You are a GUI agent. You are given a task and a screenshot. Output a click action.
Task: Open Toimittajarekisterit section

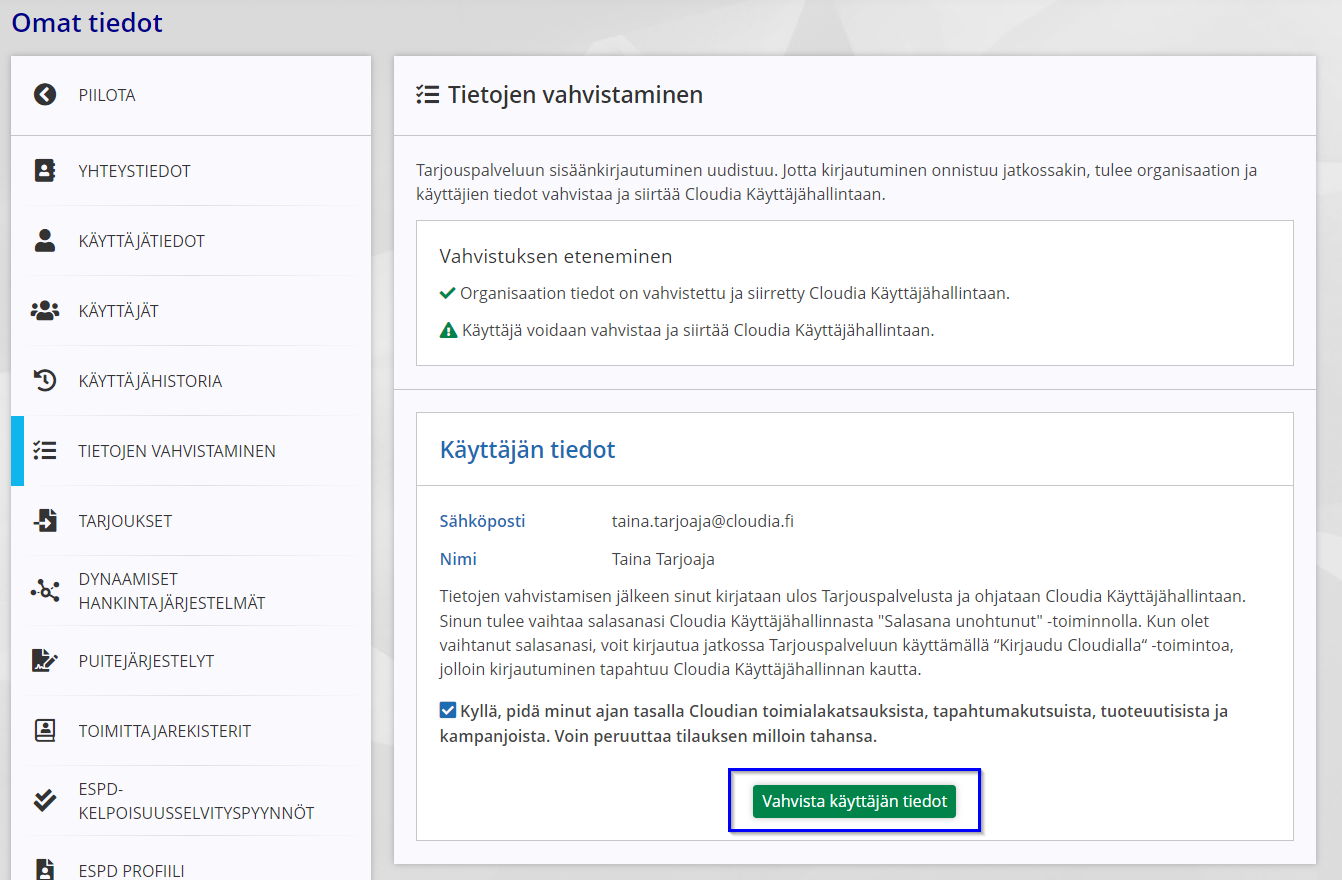191,731
